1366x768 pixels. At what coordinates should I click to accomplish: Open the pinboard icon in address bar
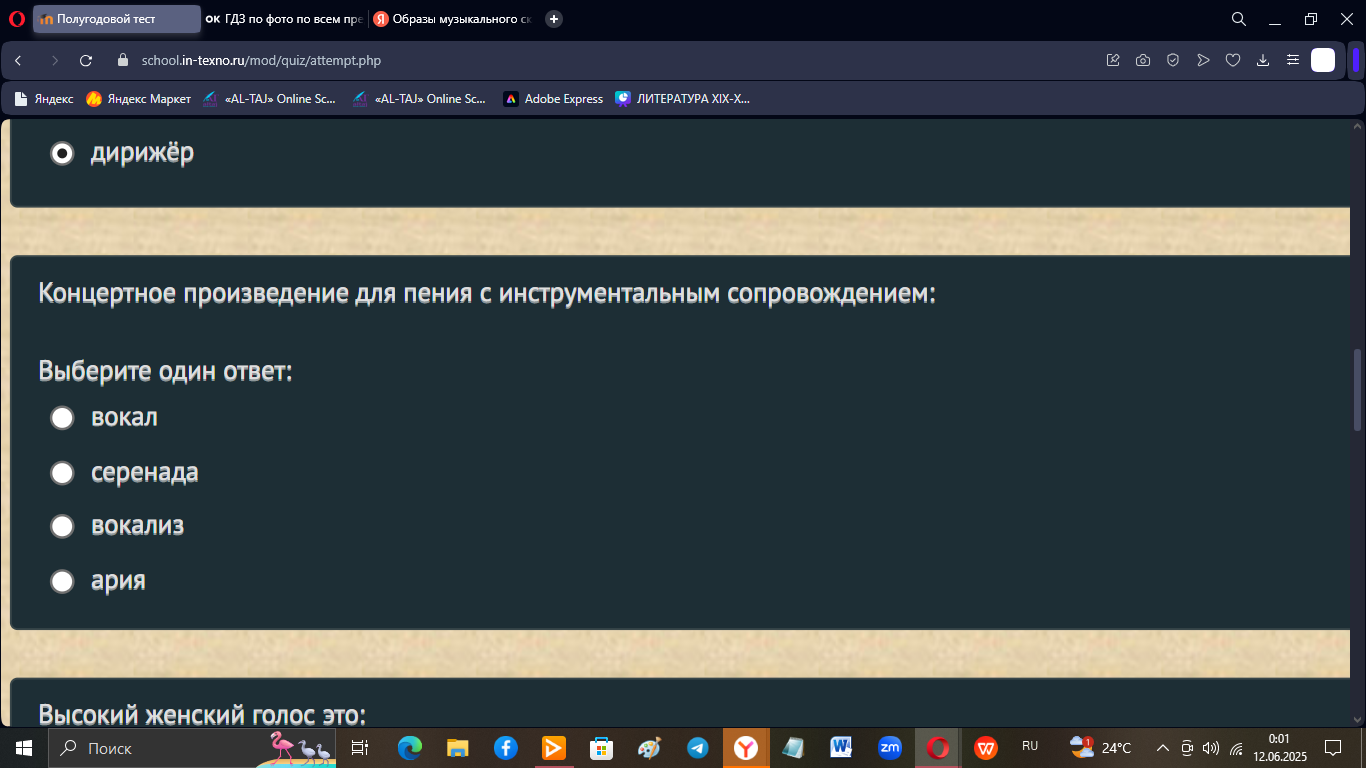(x=1113, y=60)
